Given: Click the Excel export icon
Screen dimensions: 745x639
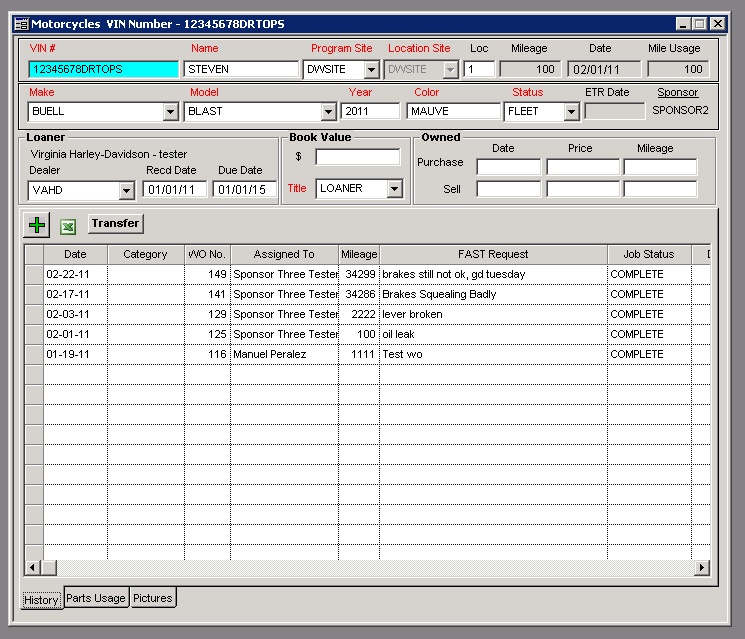Looking at the screenshot, I should point(69,227).
